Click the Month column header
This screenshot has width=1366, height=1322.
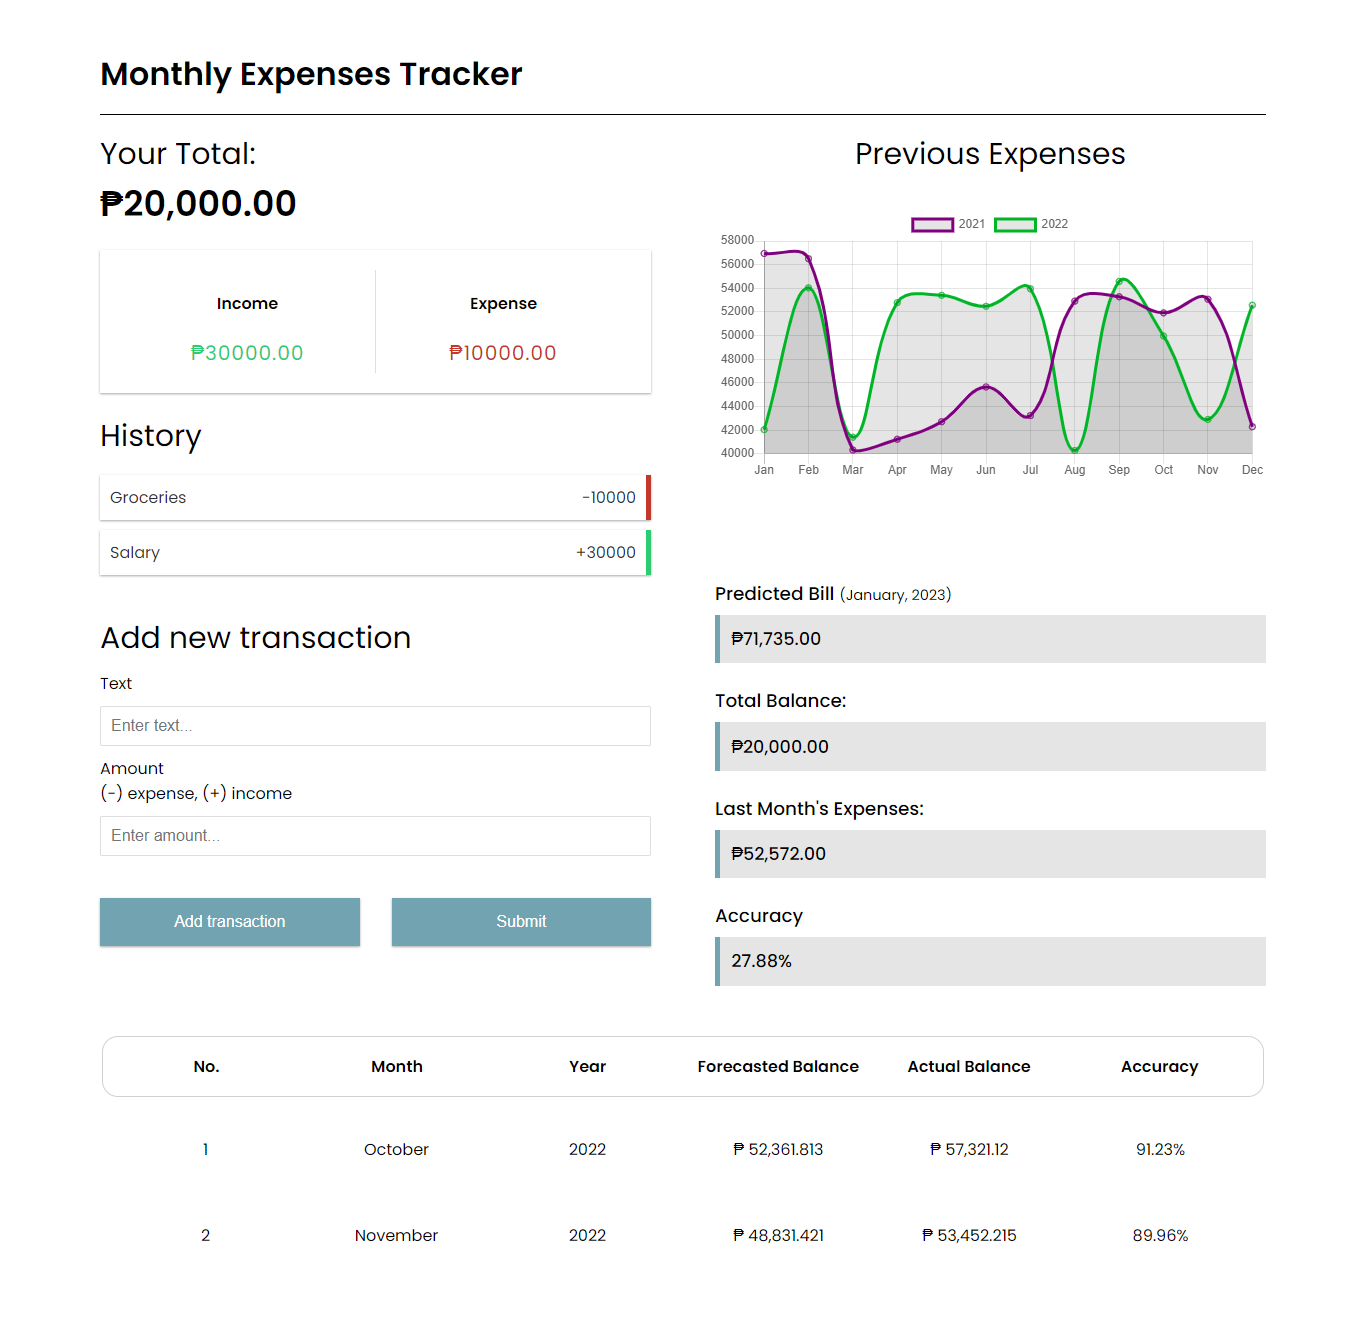[x=397, y=1066]
